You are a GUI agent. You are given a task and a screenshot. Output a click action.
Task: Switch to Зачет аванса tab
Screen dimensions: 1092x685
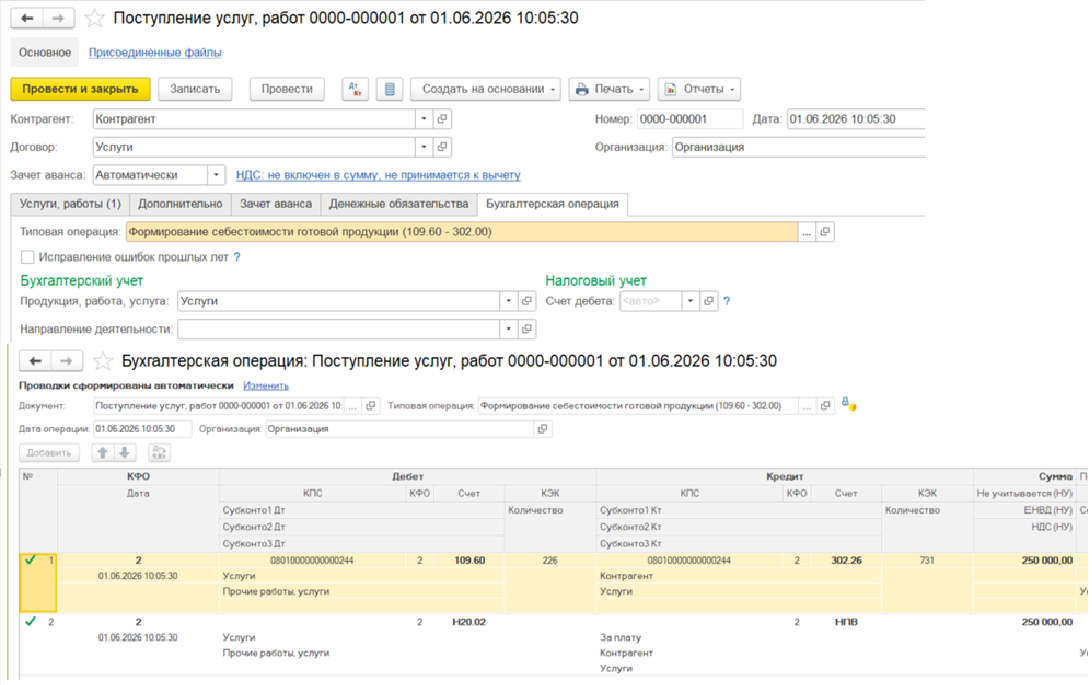(x=276, y=204)
